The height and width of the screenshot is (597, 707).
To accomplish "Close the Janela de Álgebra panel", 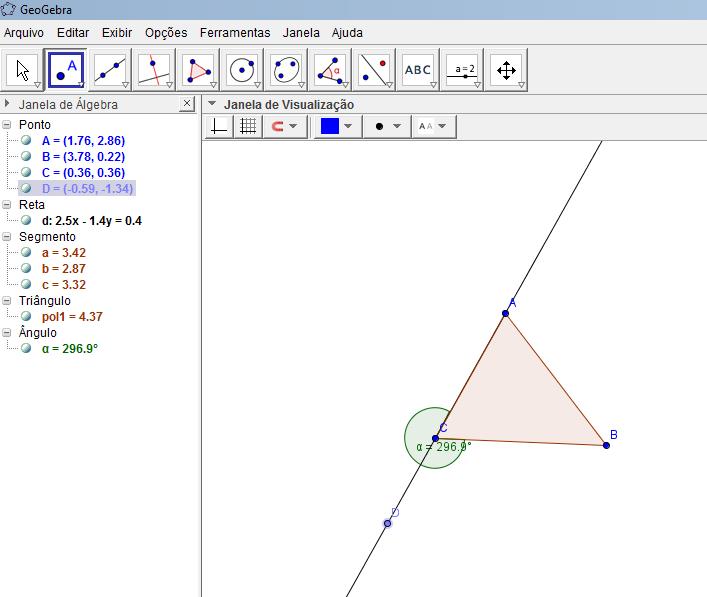I will pos(187,104).
